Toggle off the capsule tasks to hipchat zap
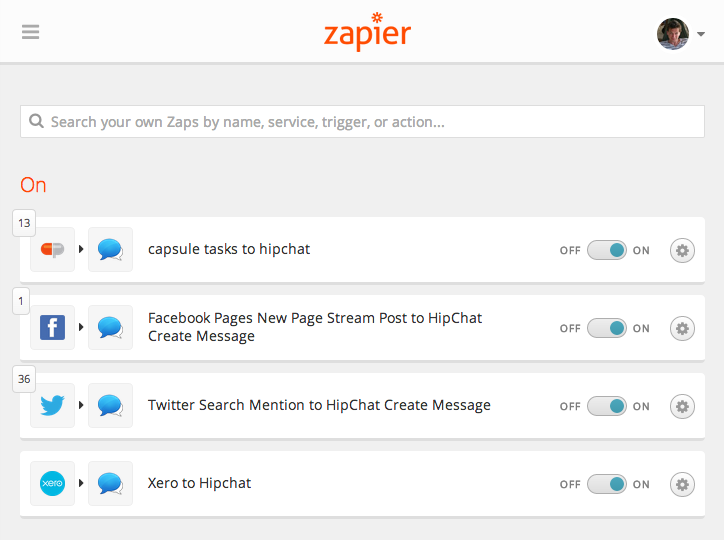Image resolution: width=724 pixels, height=540 pixels. (x=607, y=250)
